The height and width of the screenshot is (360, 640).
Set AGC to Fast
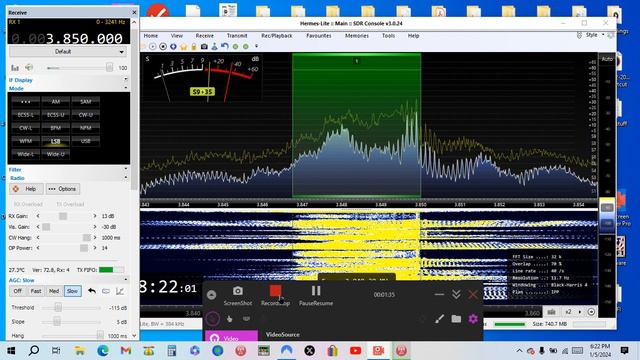pos(36,291)
